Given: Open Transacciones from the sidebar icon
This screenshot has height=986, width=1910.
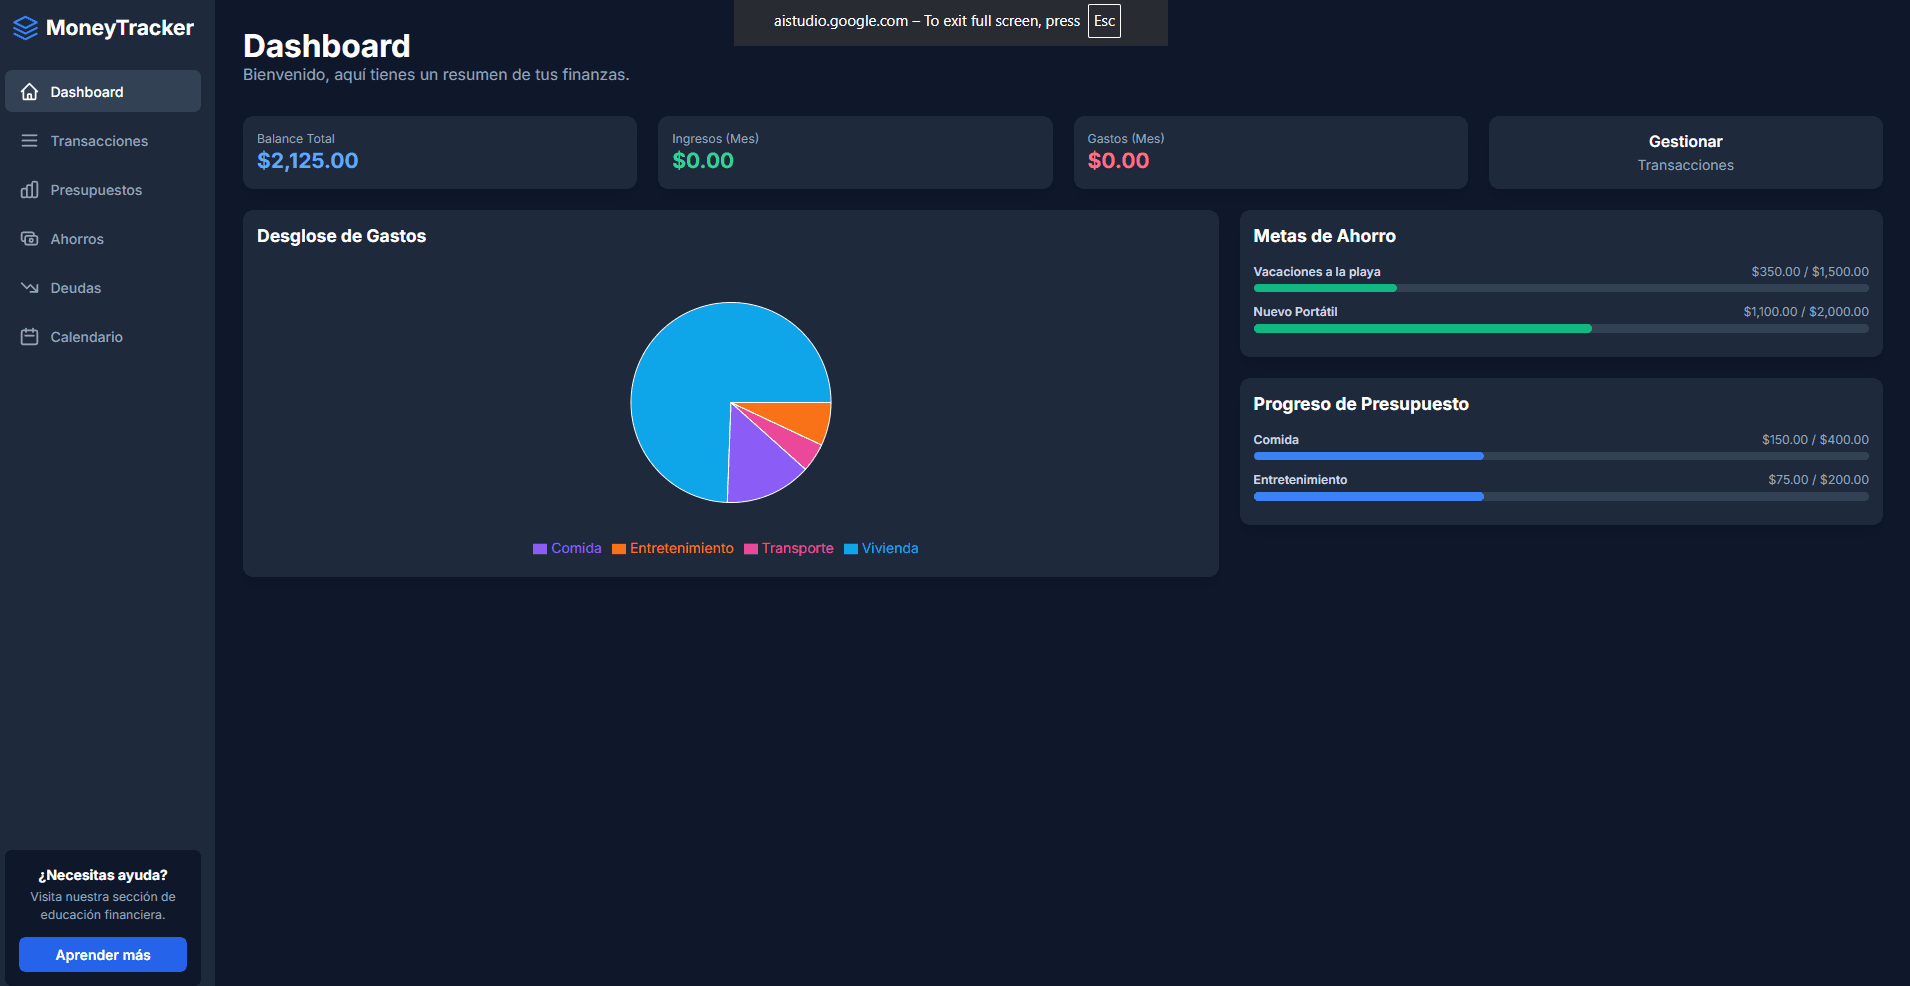Looking at the screenshot, I should 30,140.
